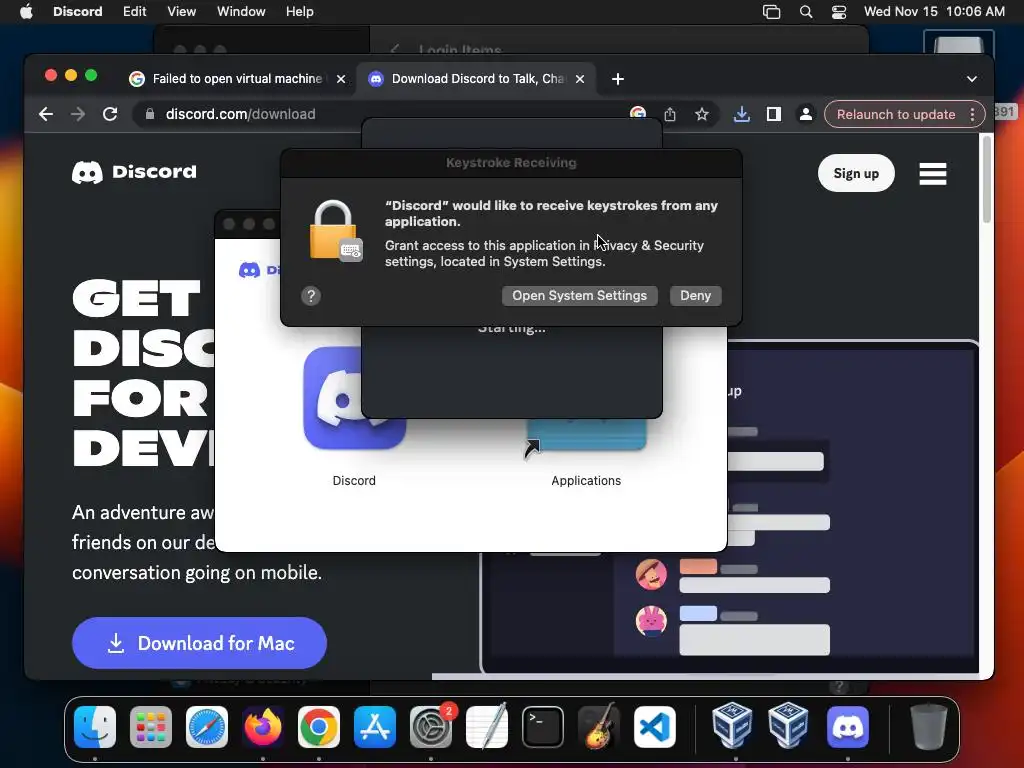This screenshot has width=1024, height=768.
Task: Open Terminal from the Dock
Action: pos(543,727)
